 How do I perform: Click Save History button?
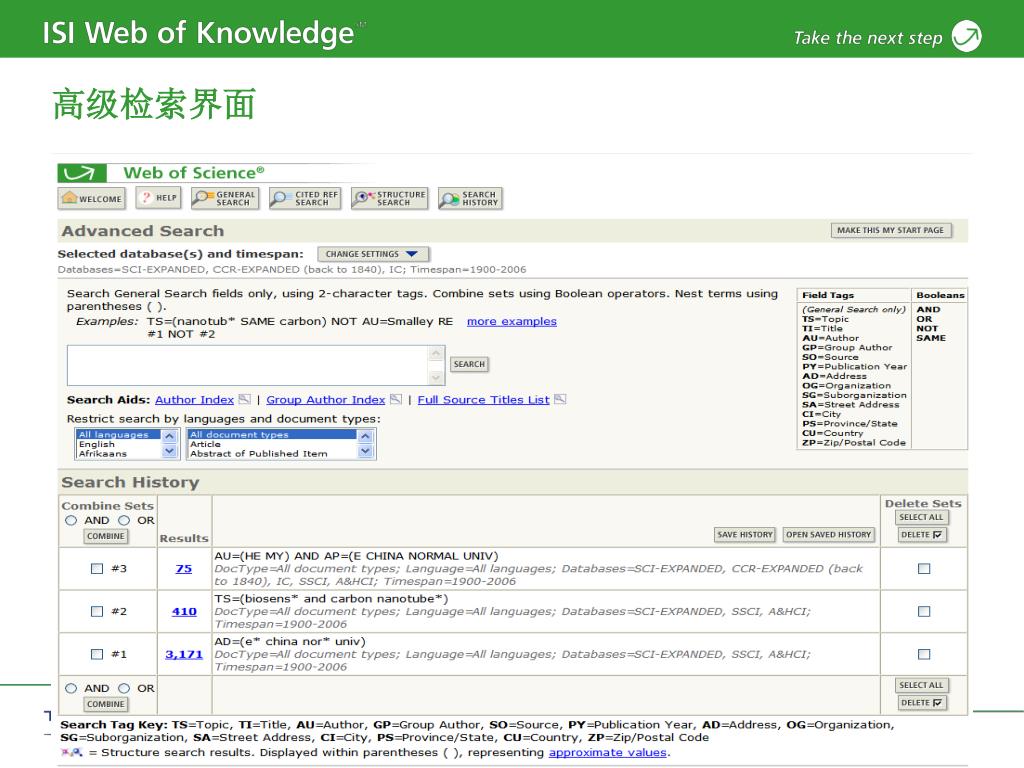point(744,535)
